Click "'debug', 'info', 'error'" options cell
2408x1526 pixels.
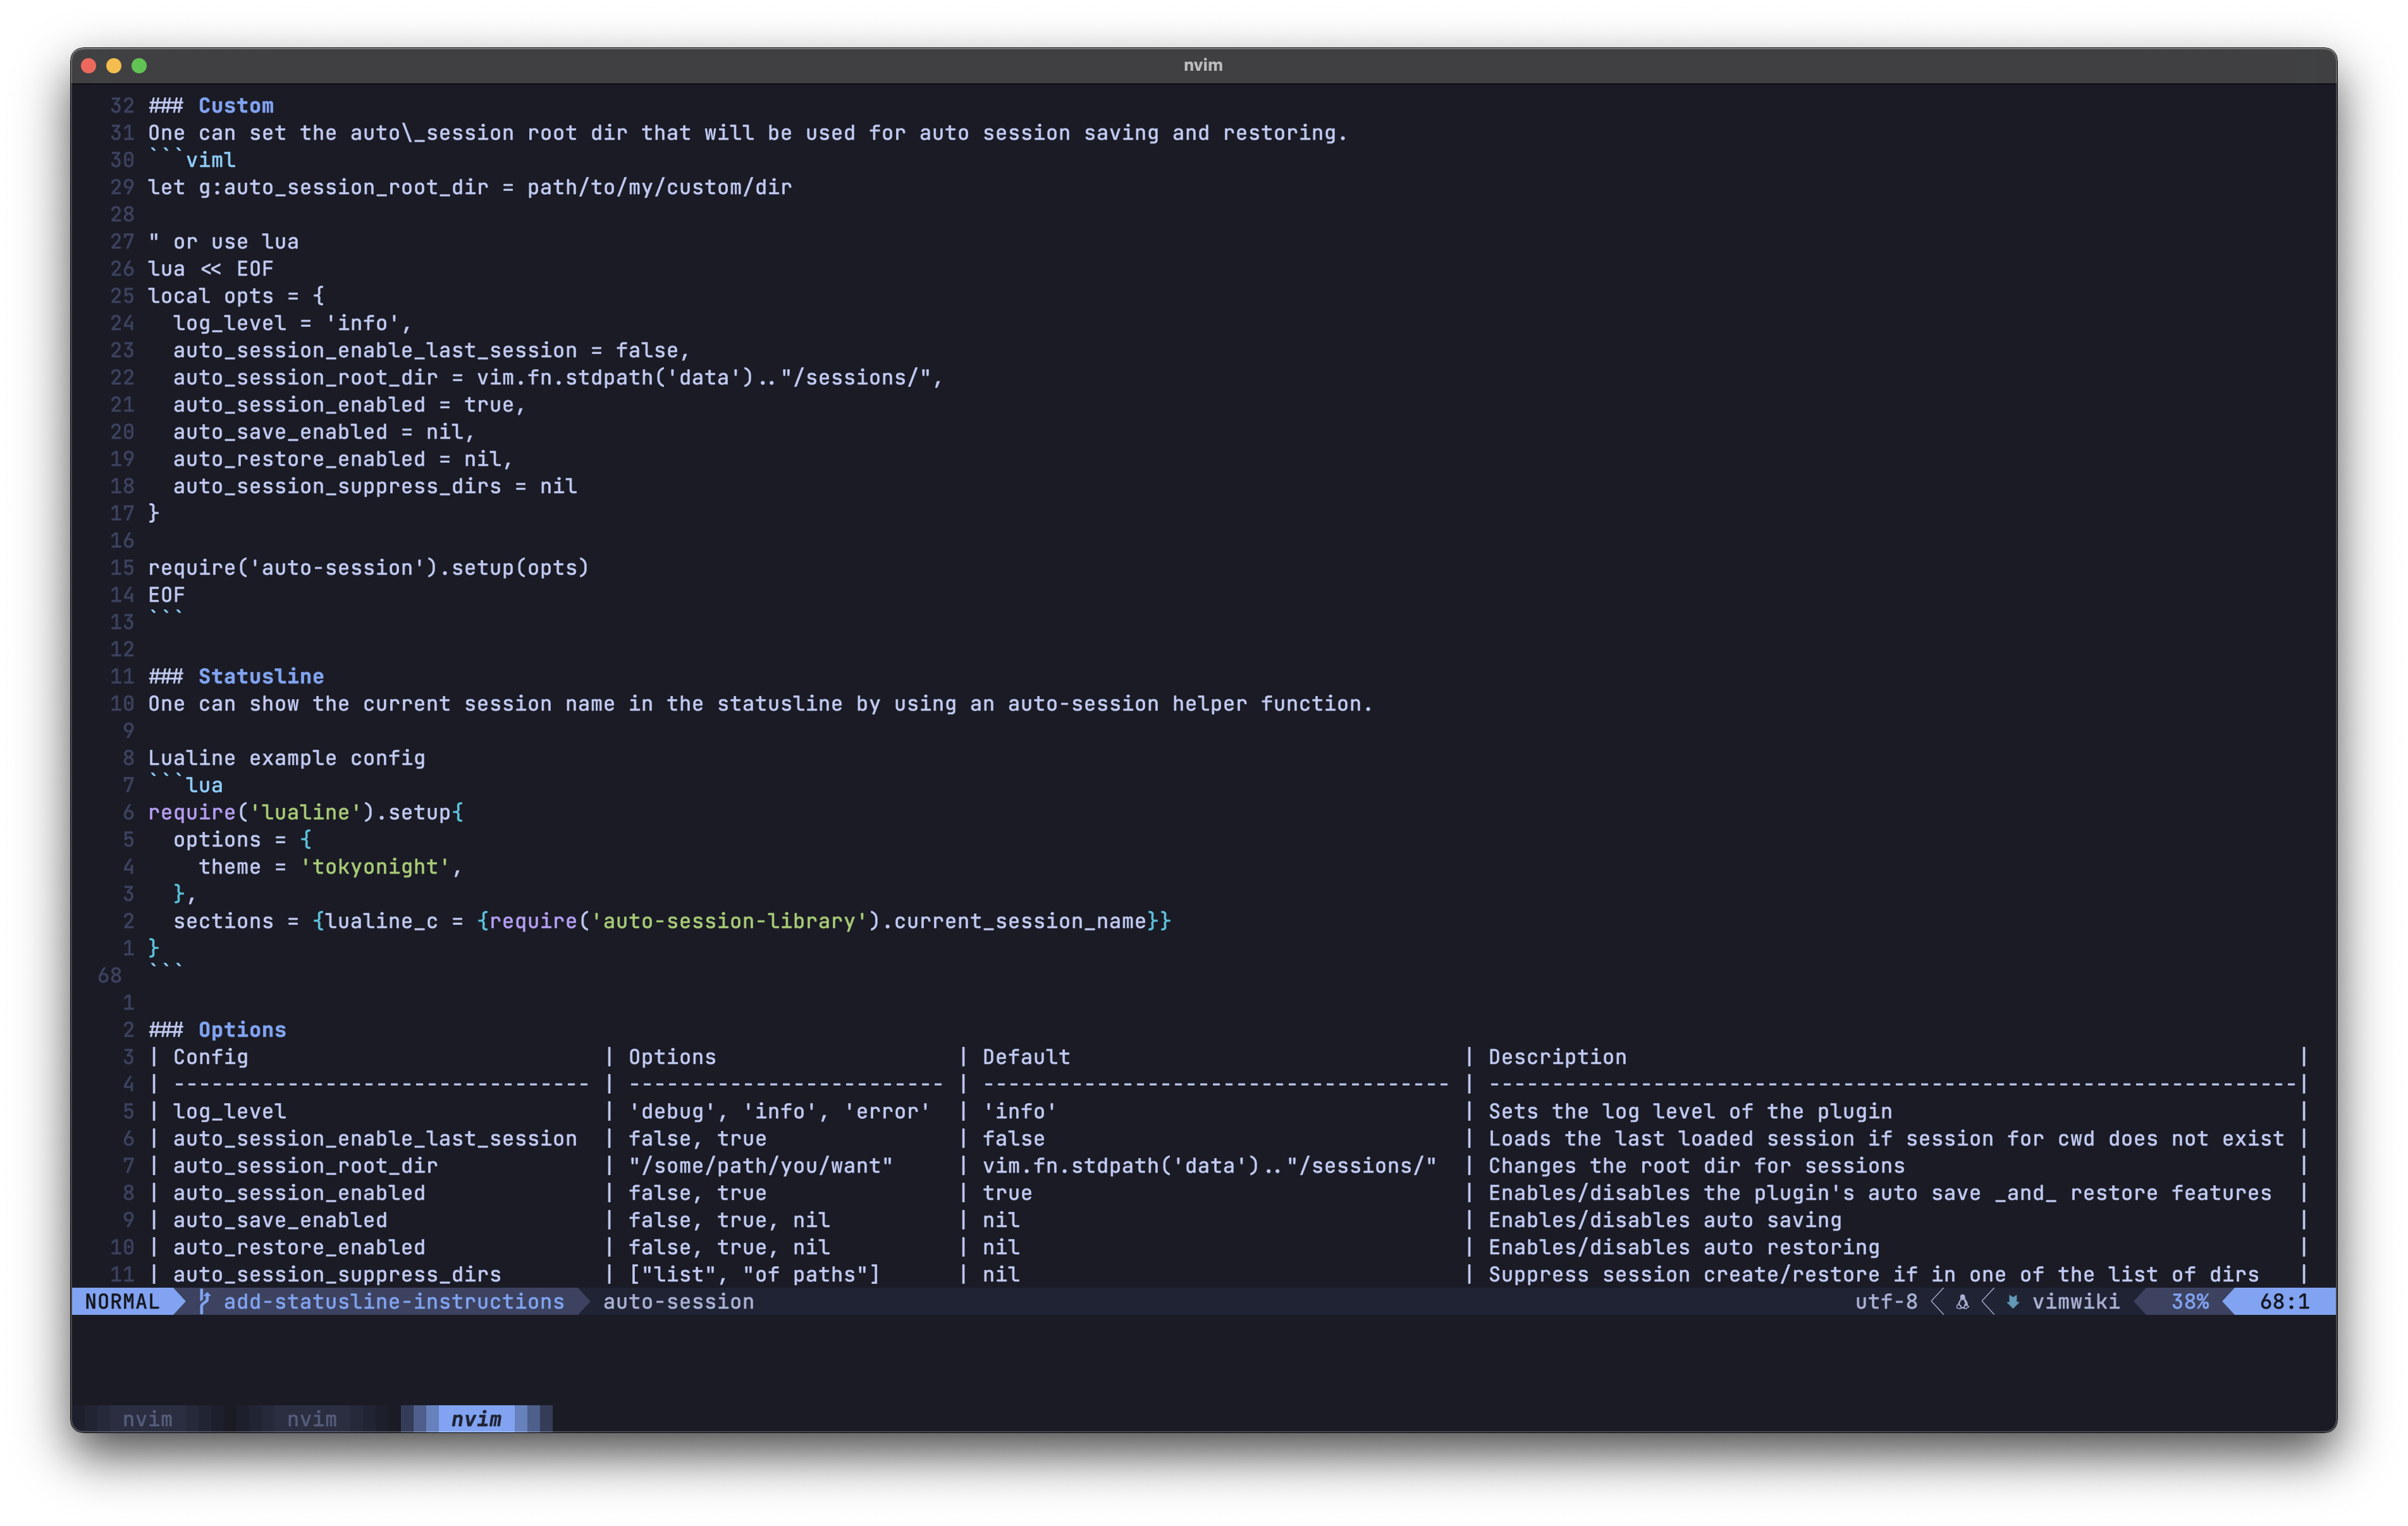click(779, 1111)
